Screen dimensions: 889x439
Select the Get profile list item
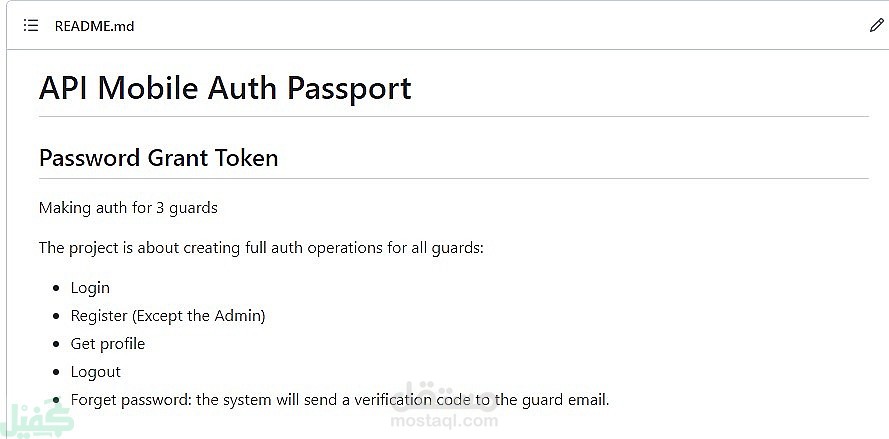coord(108,344)
